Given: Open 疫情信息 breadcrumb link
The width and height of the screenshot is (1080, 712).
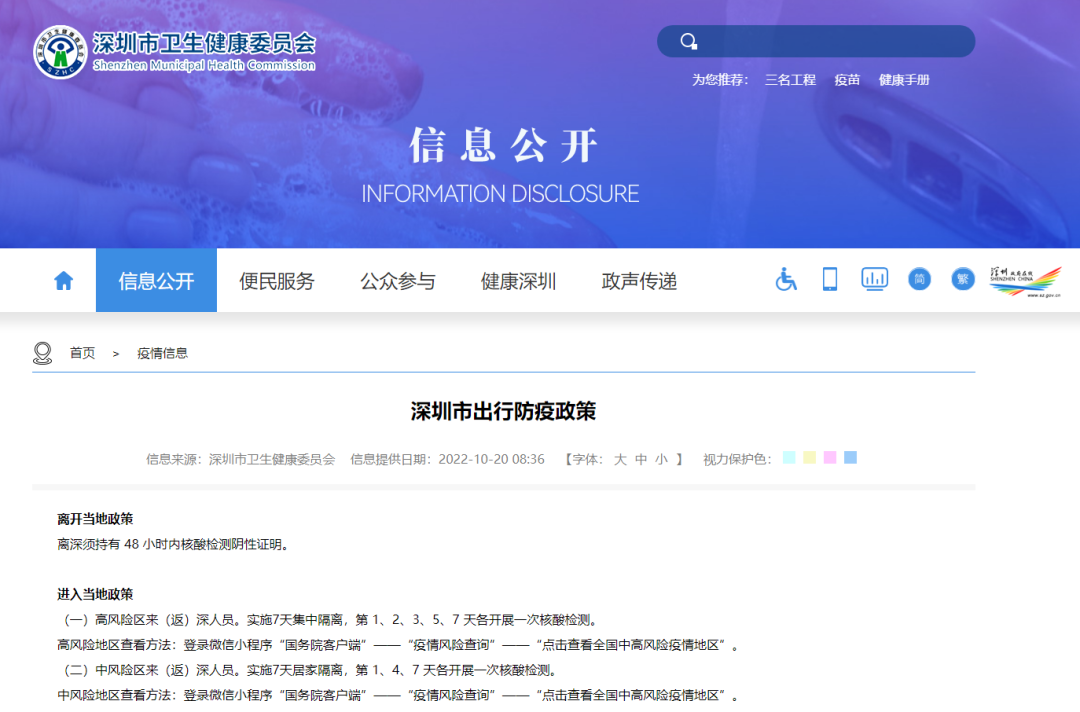Looking at the screenshot, I should pos(163,353).
